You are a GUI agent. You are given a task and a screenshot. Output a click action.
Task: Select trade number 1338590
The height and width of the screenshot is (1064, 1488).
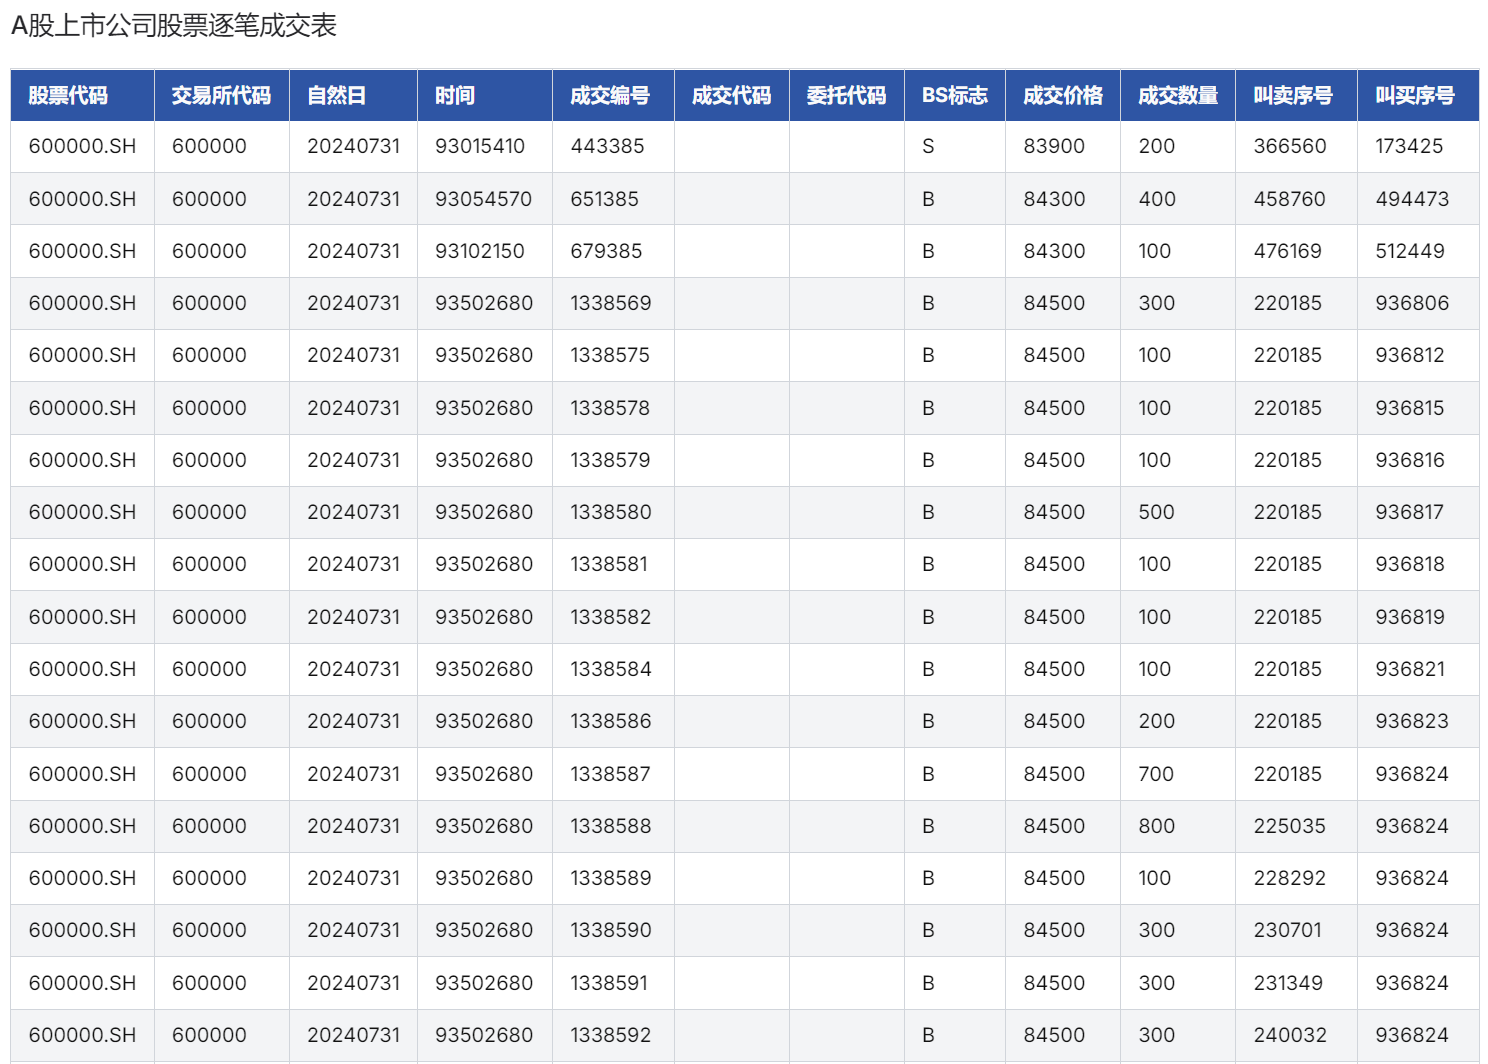611,930
